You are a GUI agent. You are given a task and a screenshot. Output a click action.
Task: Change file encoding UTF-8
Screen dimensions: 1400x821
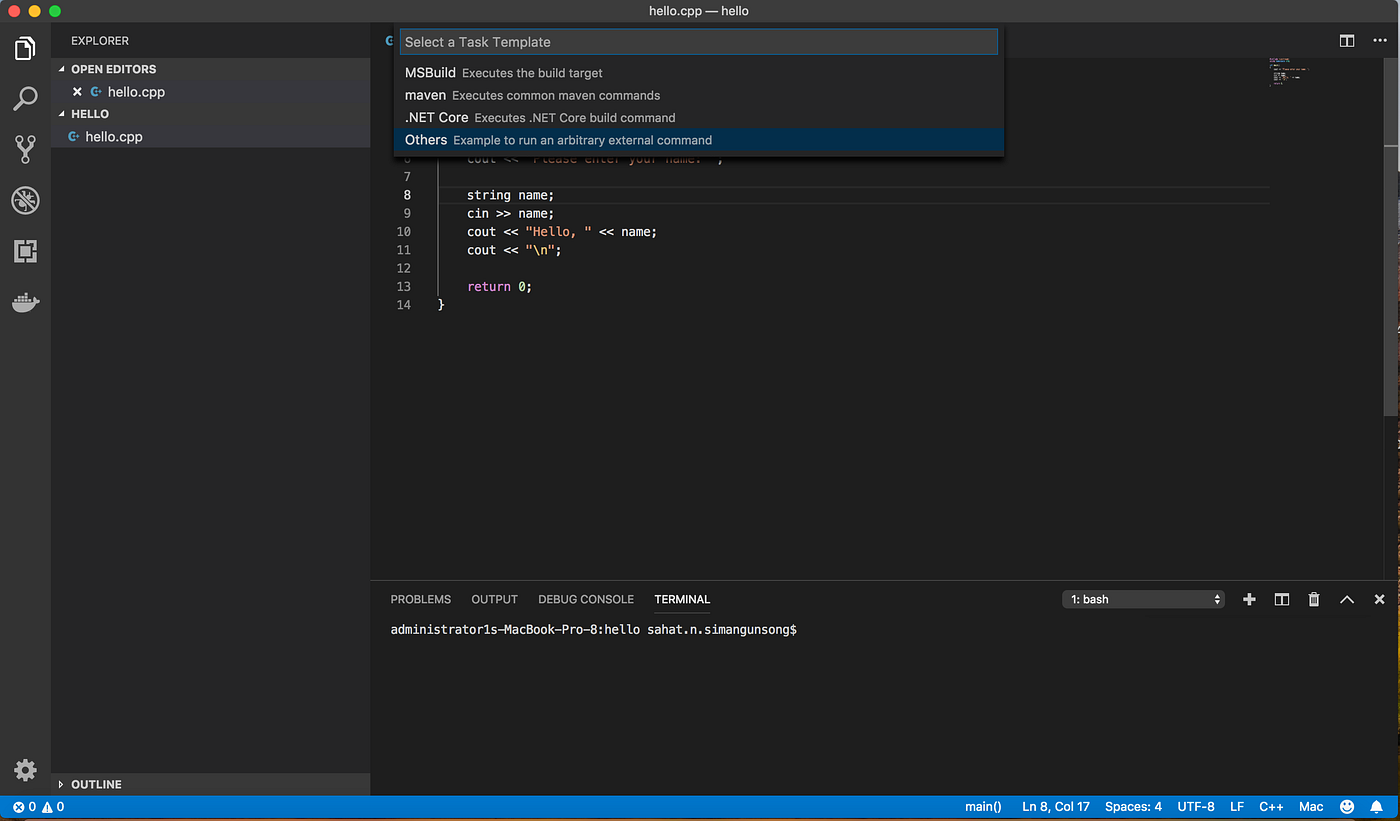[x=1196, y=806]
